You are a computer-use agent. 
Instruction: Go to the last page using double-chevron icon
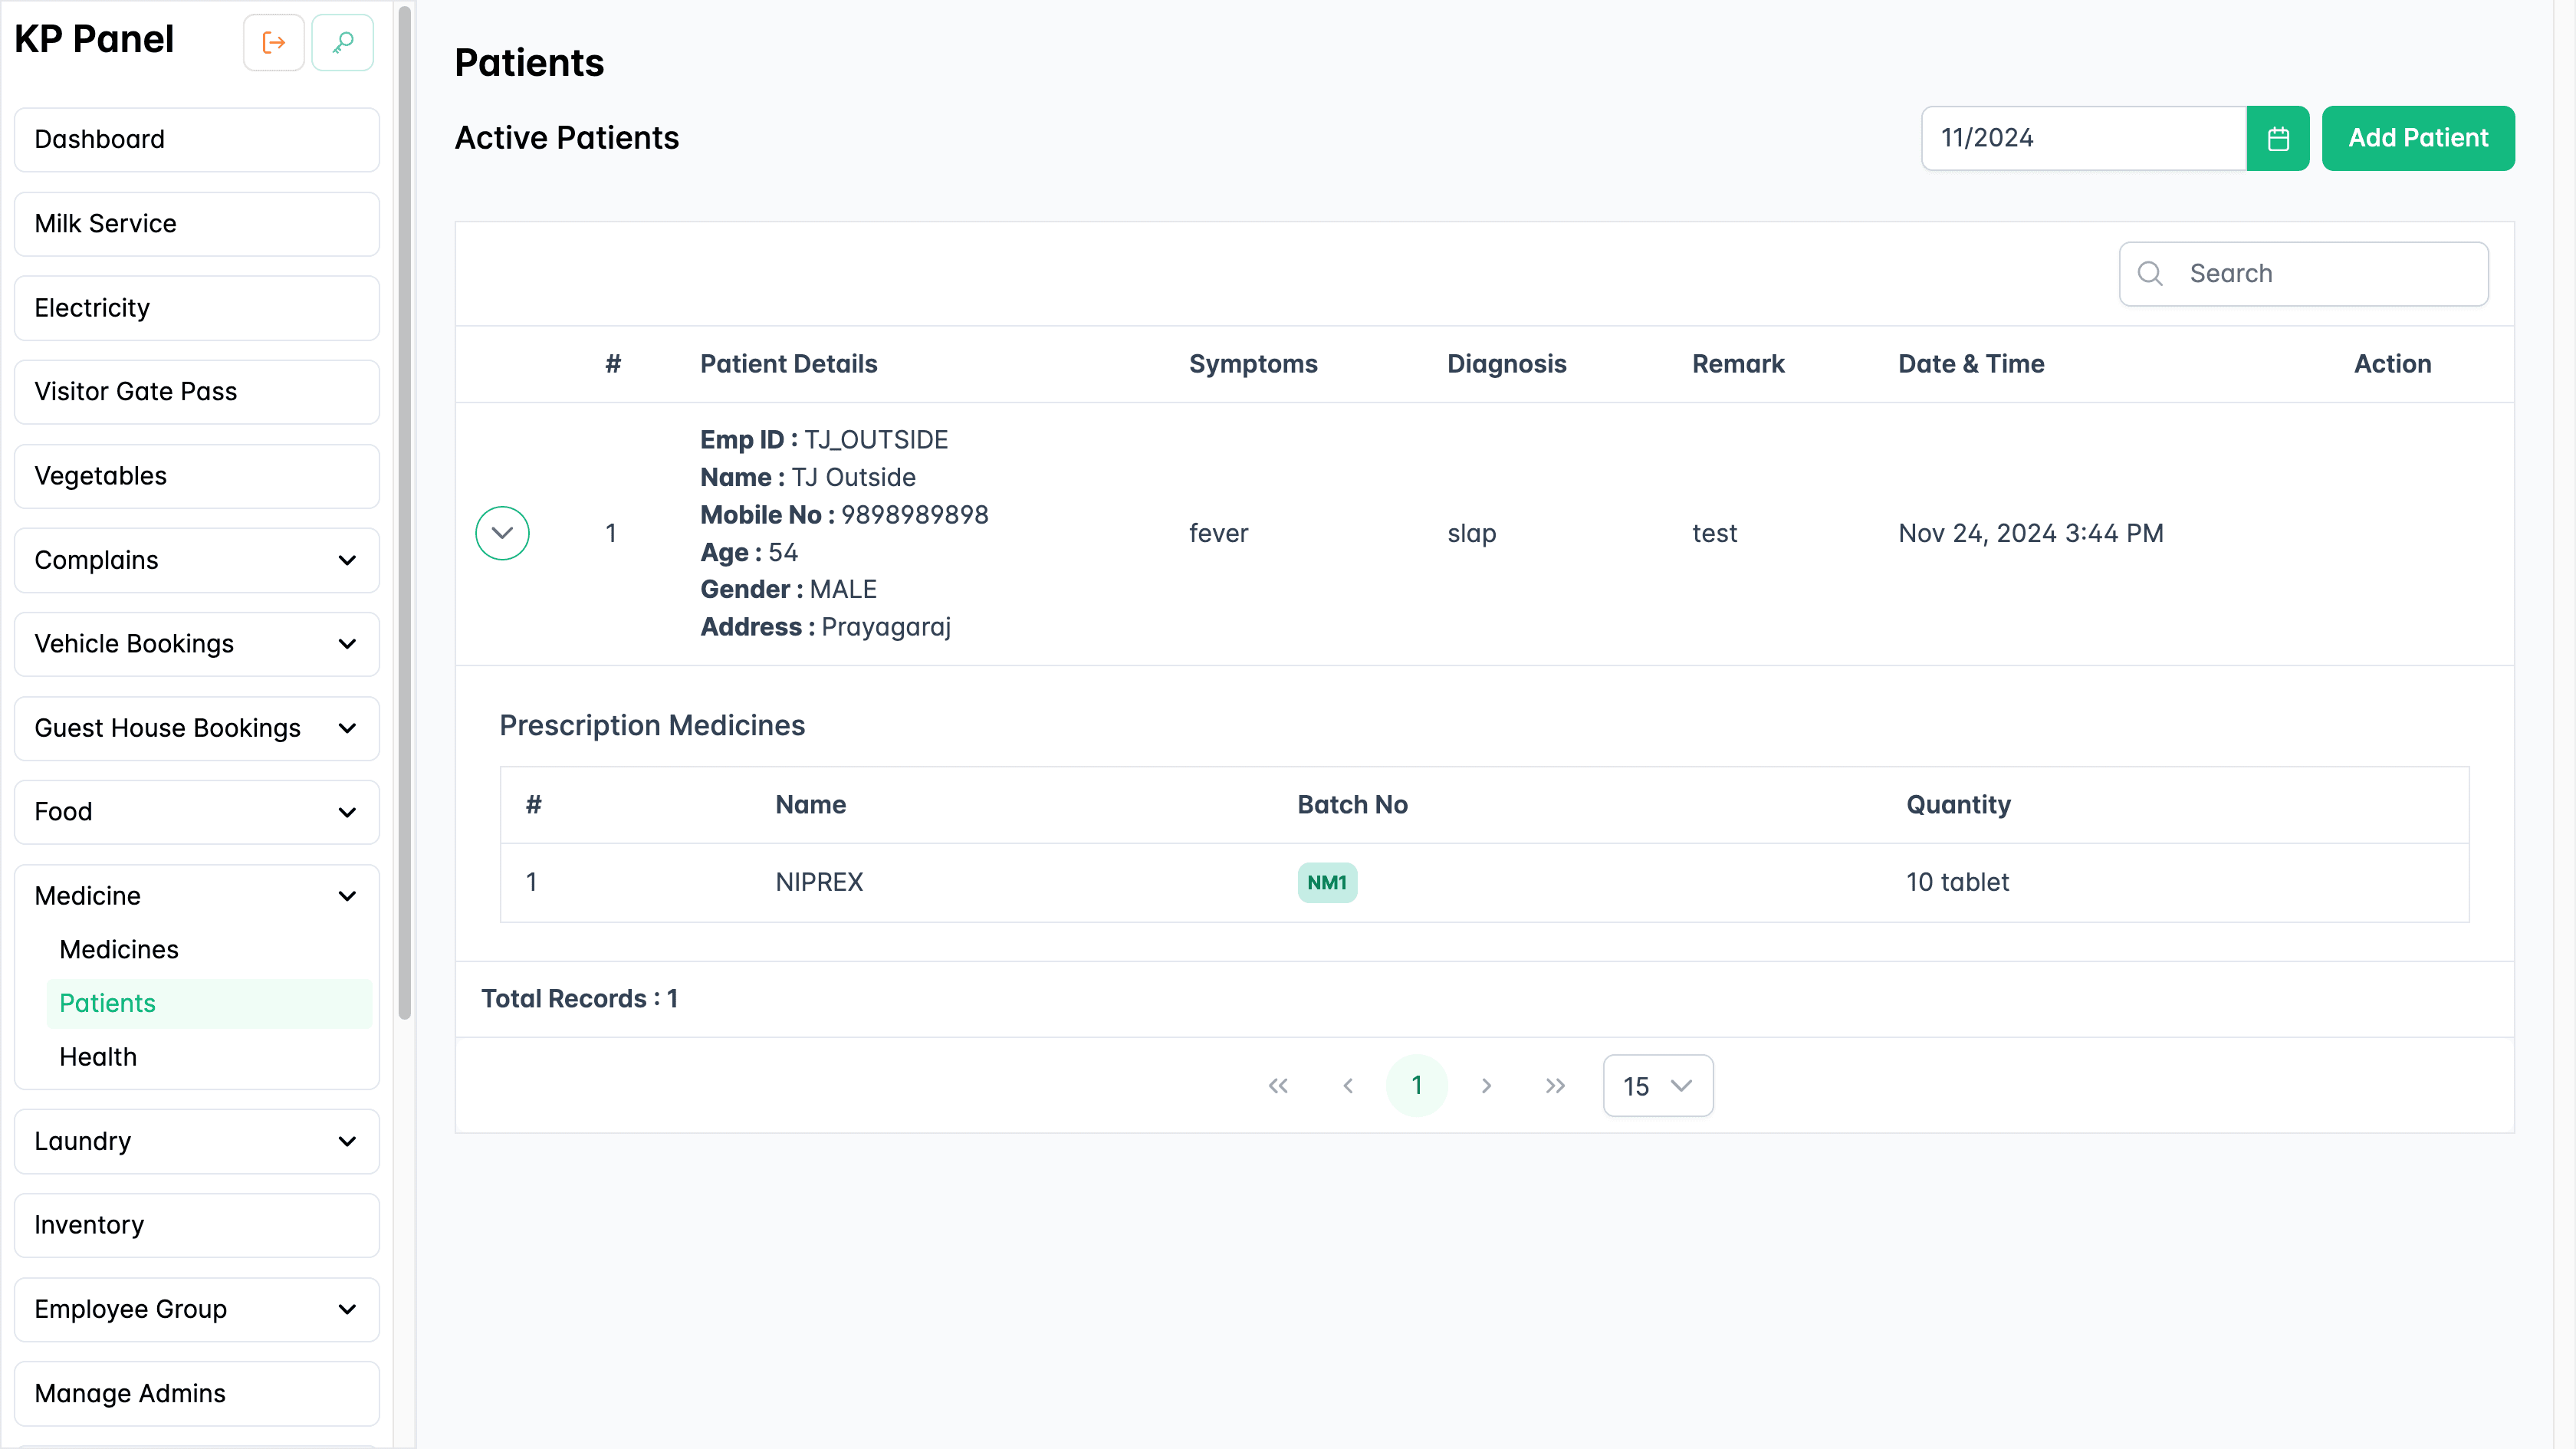coord(1554,1085)
